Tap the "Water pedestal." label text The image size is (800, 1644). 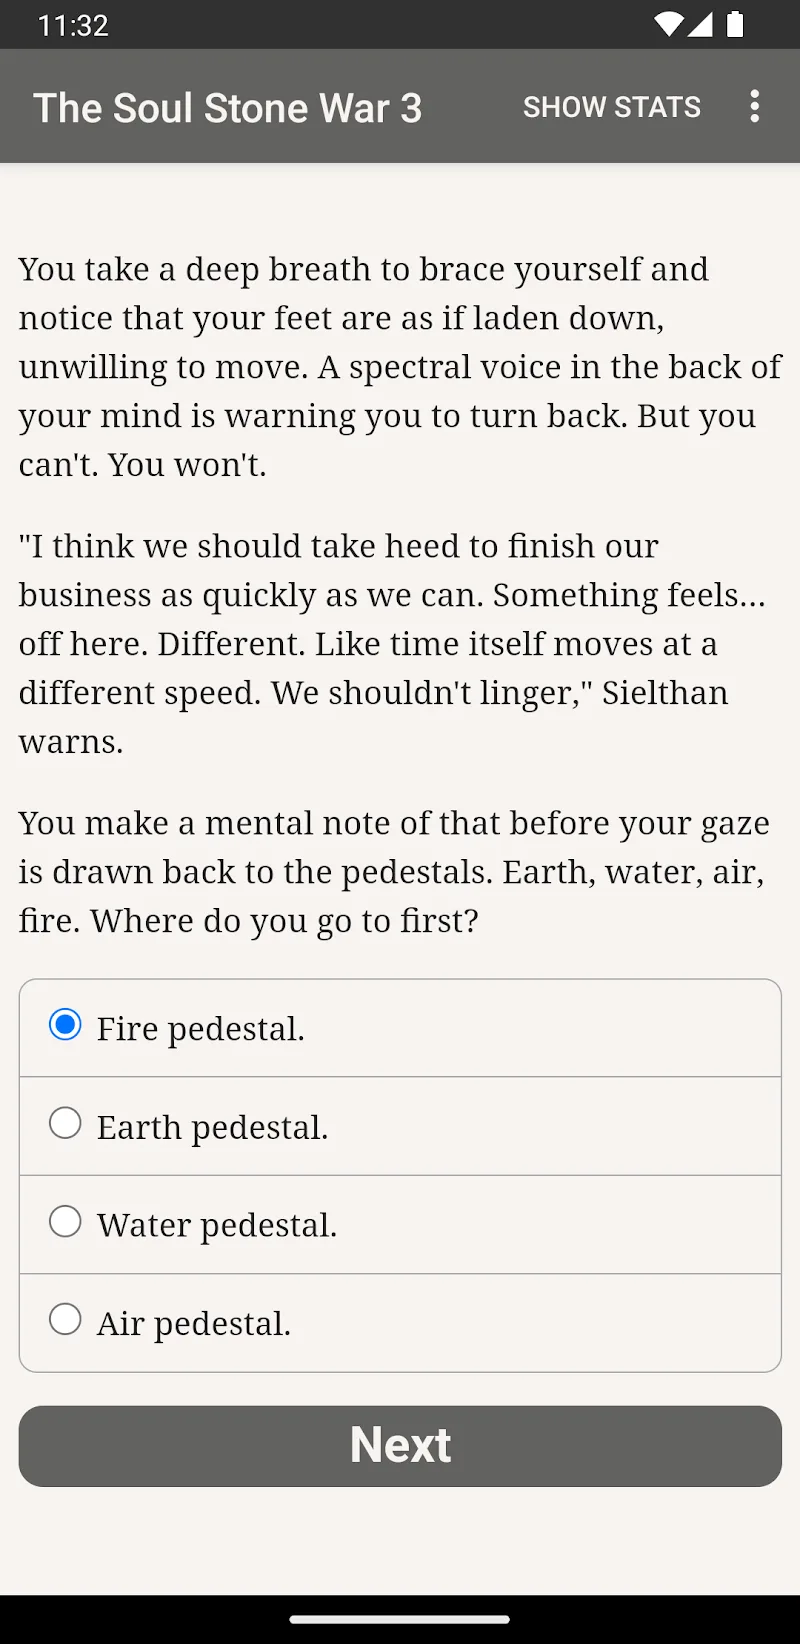217,1225
